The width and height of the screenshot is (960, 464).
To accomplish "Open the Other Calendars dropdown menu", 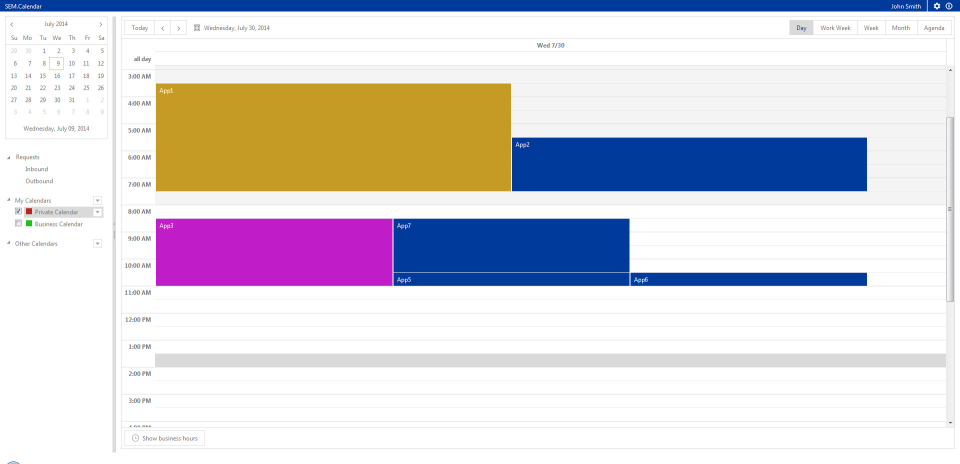I will pyautogui.click(x=97, y=244).
